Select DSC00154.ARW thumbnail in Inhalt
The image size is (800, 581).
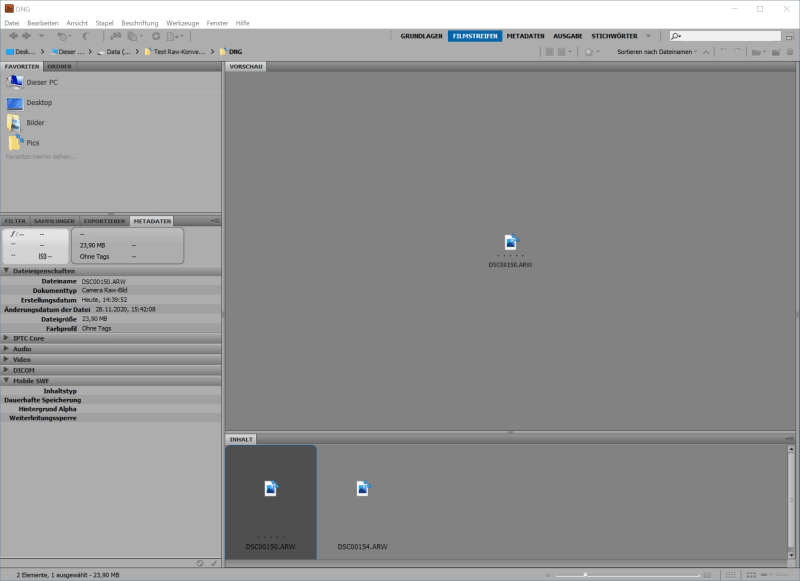click(362, 502)
